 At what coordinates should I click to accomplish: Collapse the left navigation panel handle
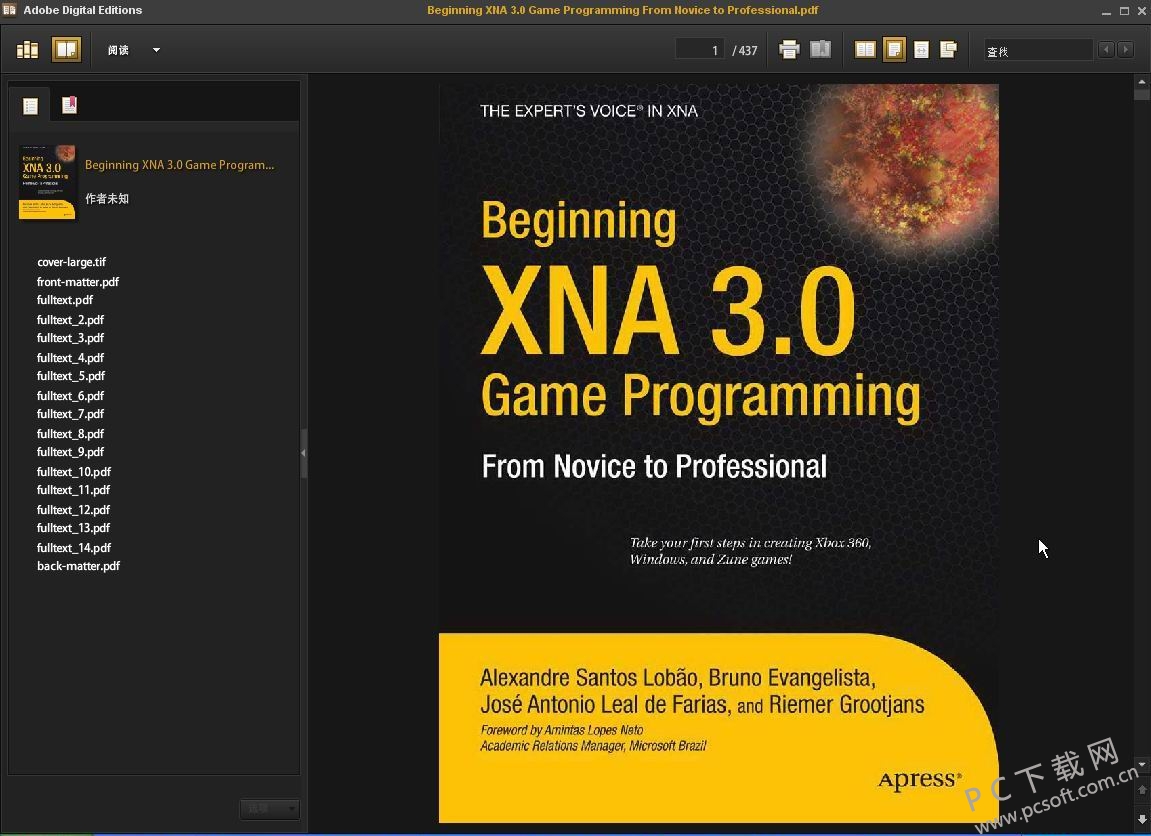[x=303, y=453]
